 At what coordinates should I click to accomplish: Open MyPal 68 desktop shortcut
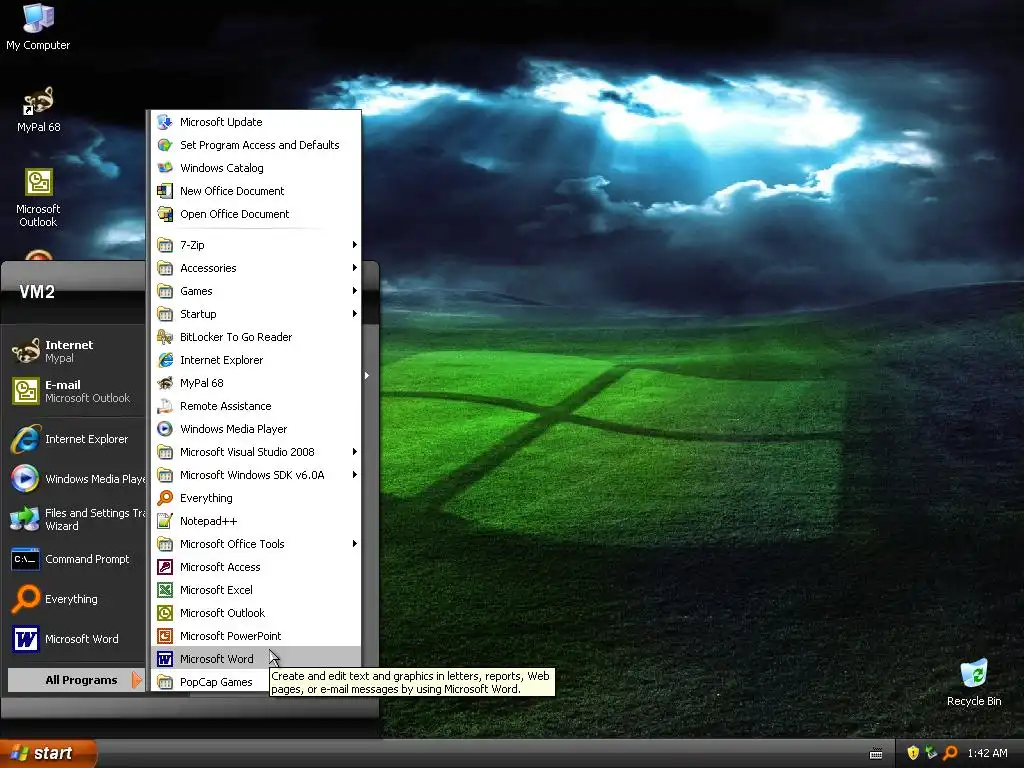point(38,109)
